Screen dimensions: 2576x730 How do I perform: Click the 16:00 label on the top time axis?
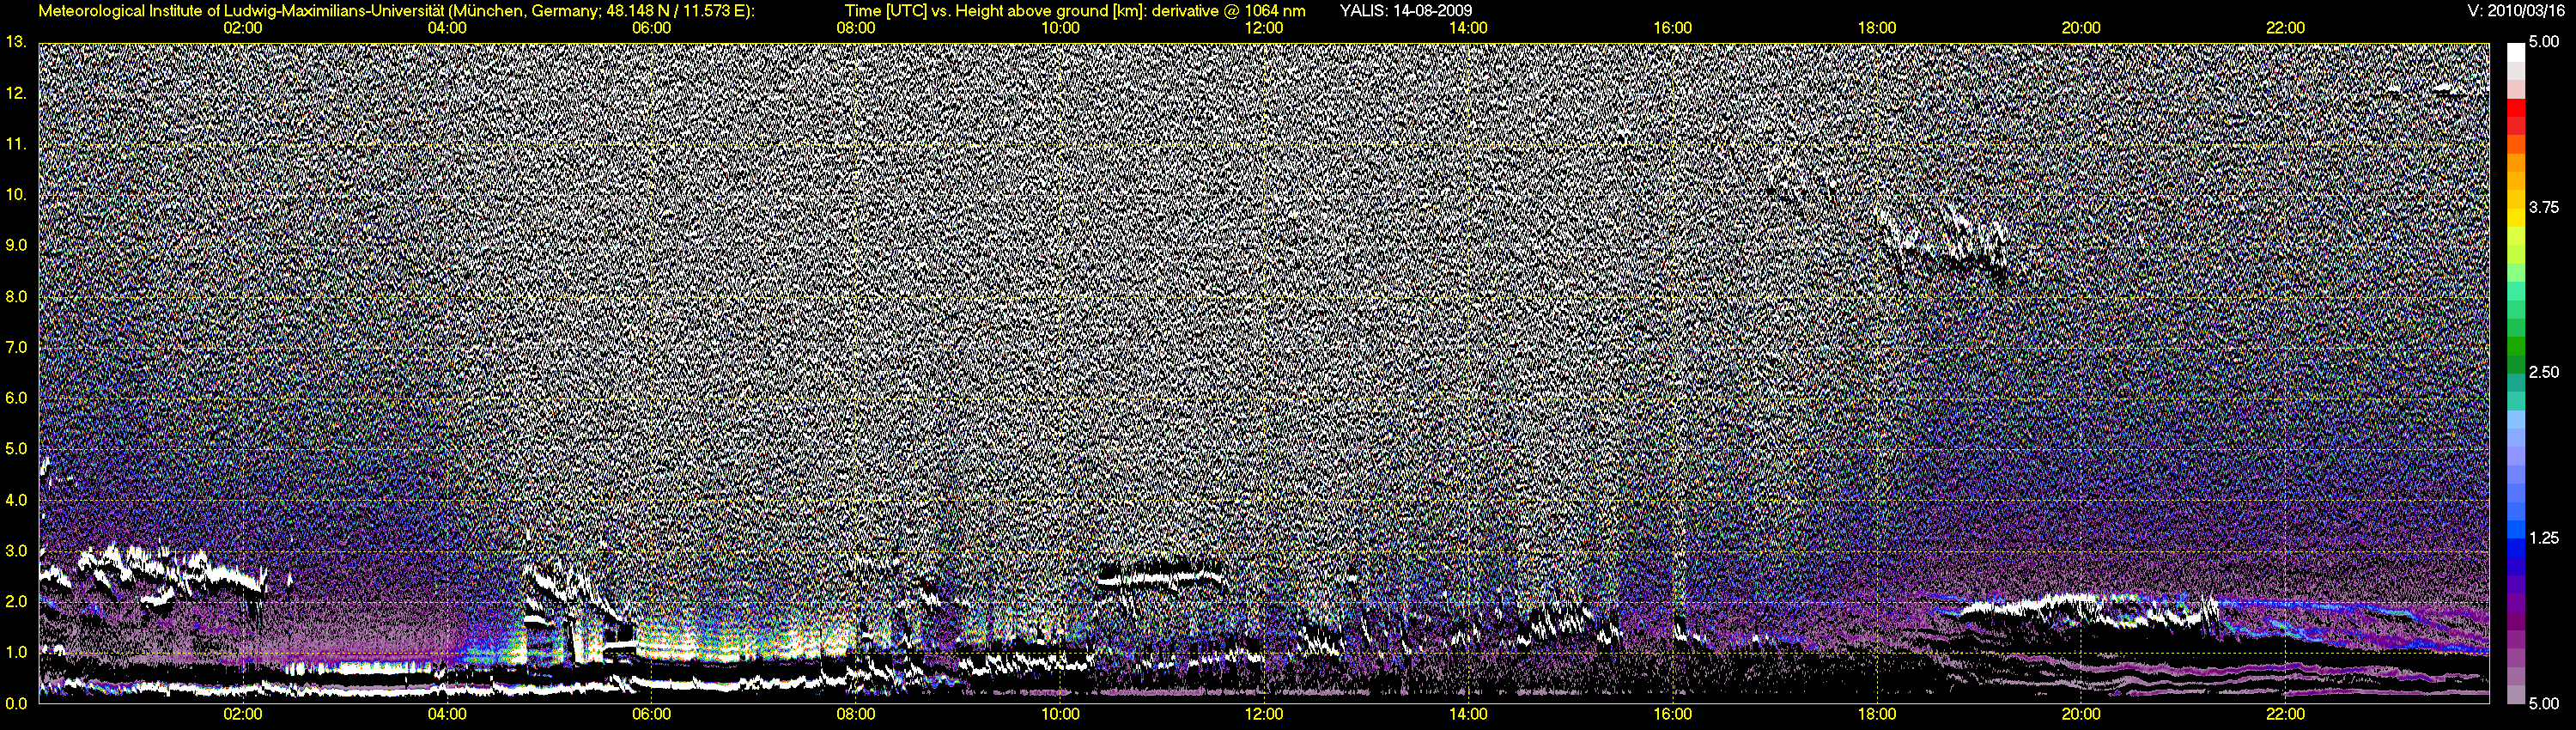click(x=1673, y=28)
